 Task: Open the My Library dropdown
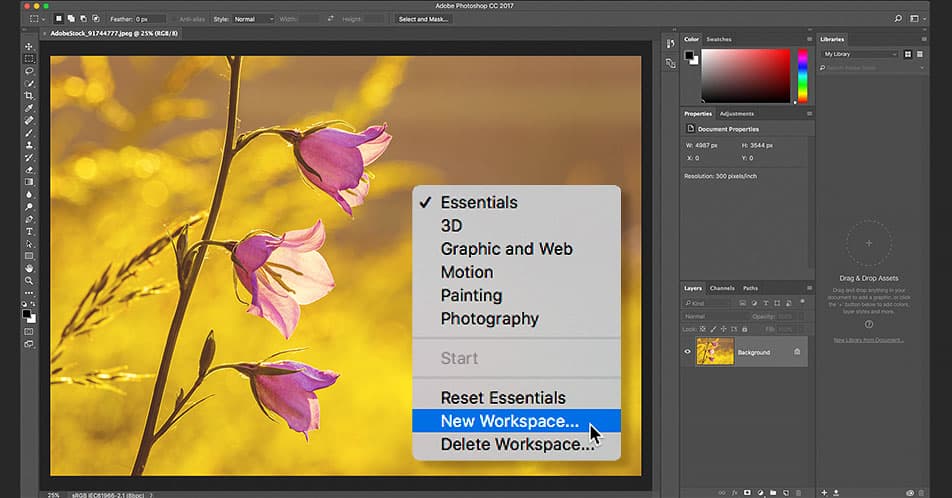coord(860,54)
